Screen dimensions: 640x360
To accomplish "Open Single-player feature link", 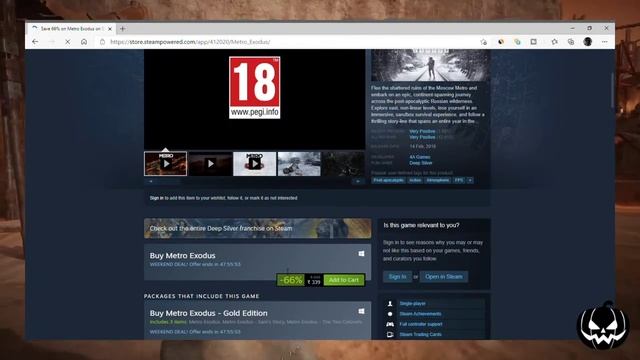I will [x=412, y=304].
